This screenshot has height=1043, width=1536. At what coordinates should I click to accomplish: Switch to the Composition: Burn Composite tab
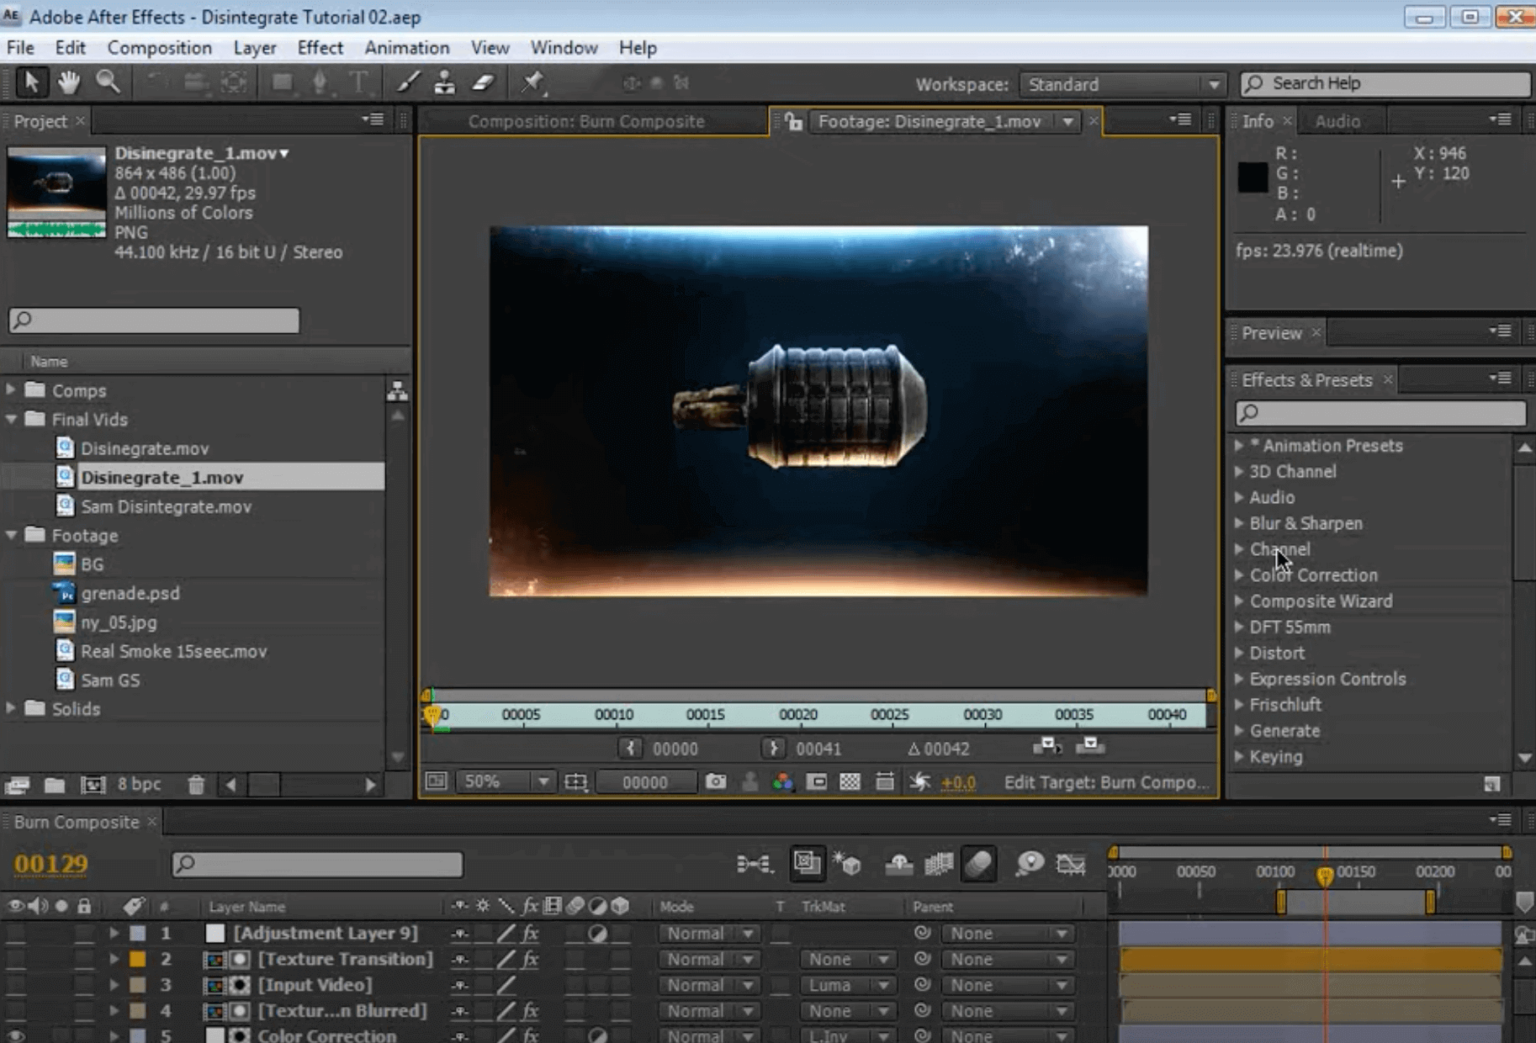[x=586, y=121]
